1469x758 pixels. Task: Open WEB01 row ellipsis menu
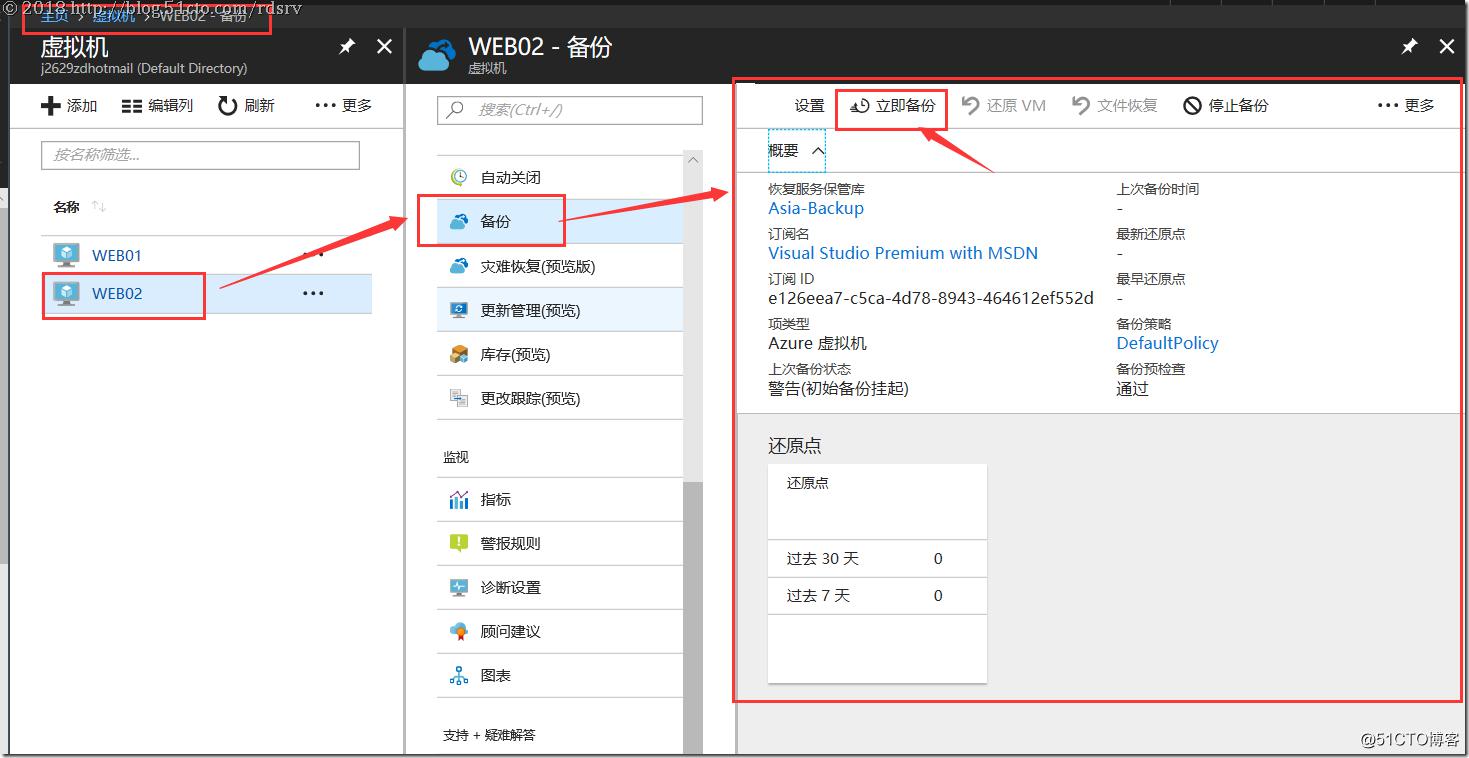click(x=313, y=255)
